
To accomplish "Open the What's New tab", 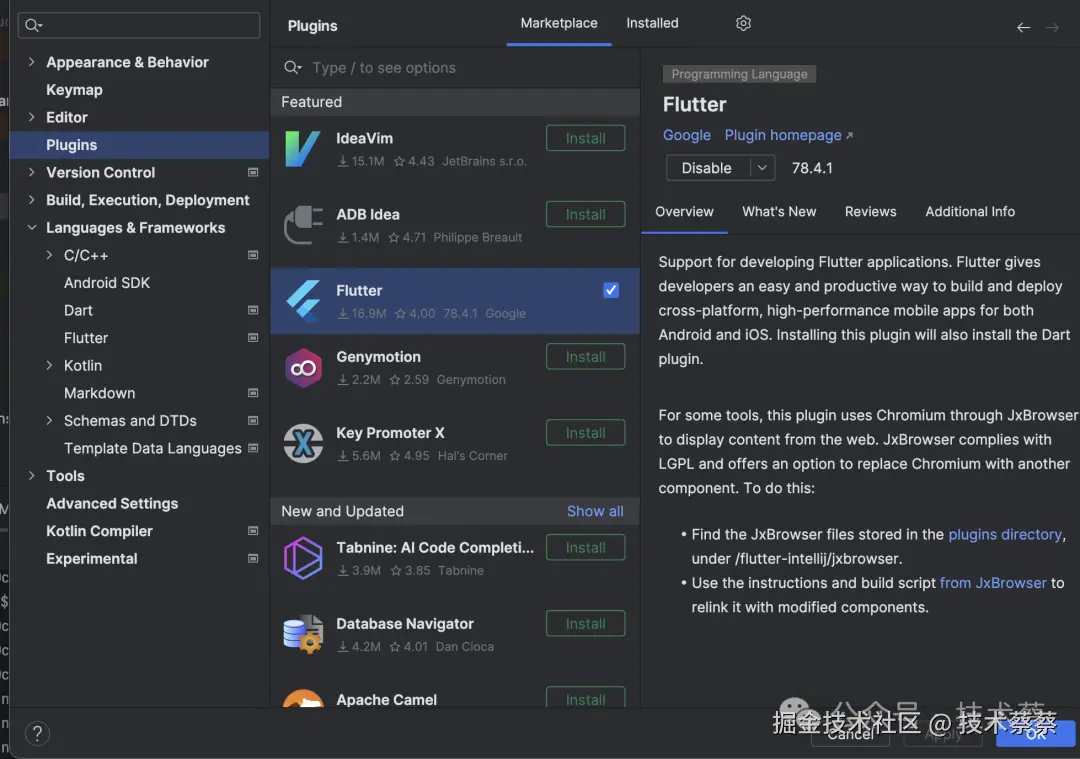I will pos(779,212).
